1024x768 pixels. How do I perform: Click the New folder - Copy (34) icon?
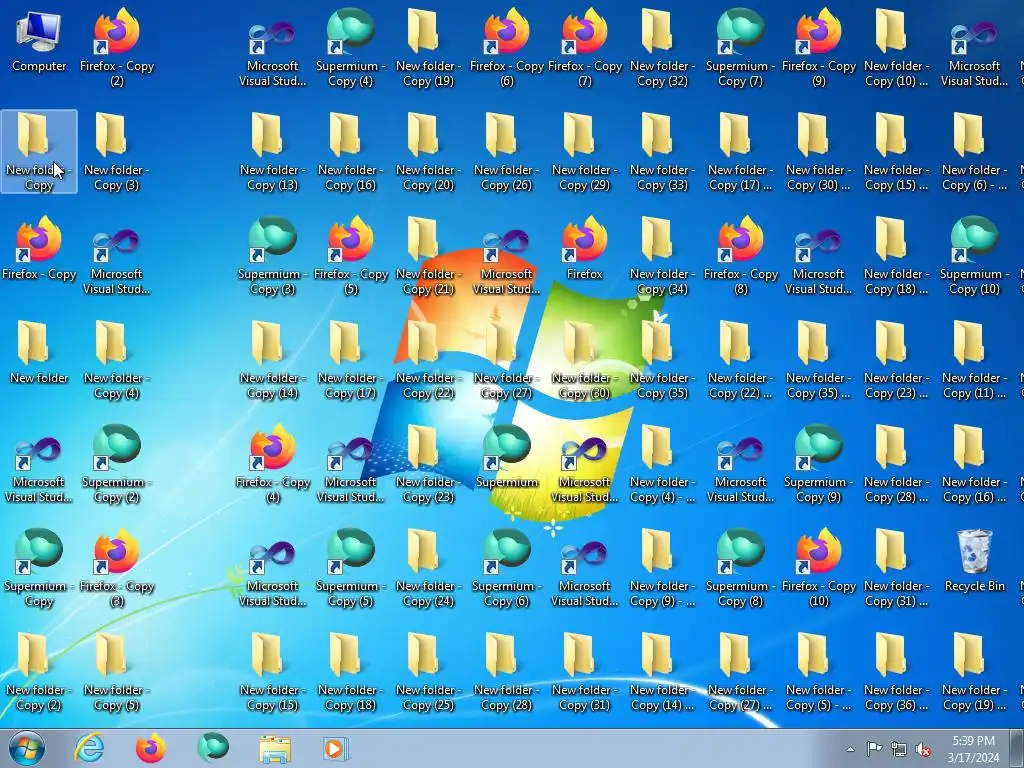(x=662, y=255)
